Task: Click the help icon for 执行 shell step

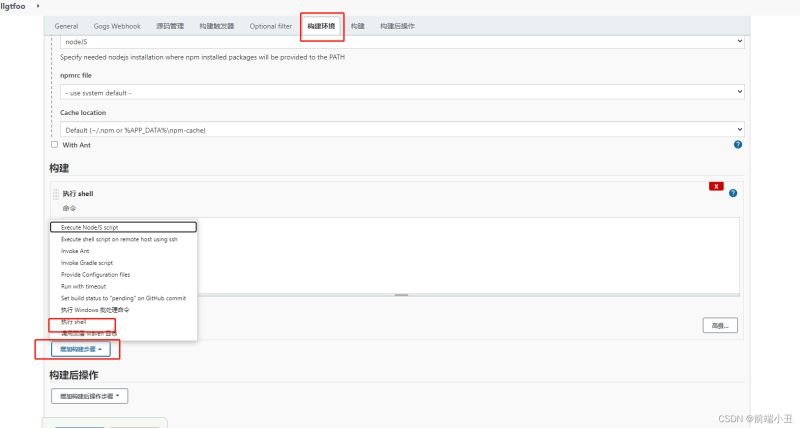Action: point(733,193)
